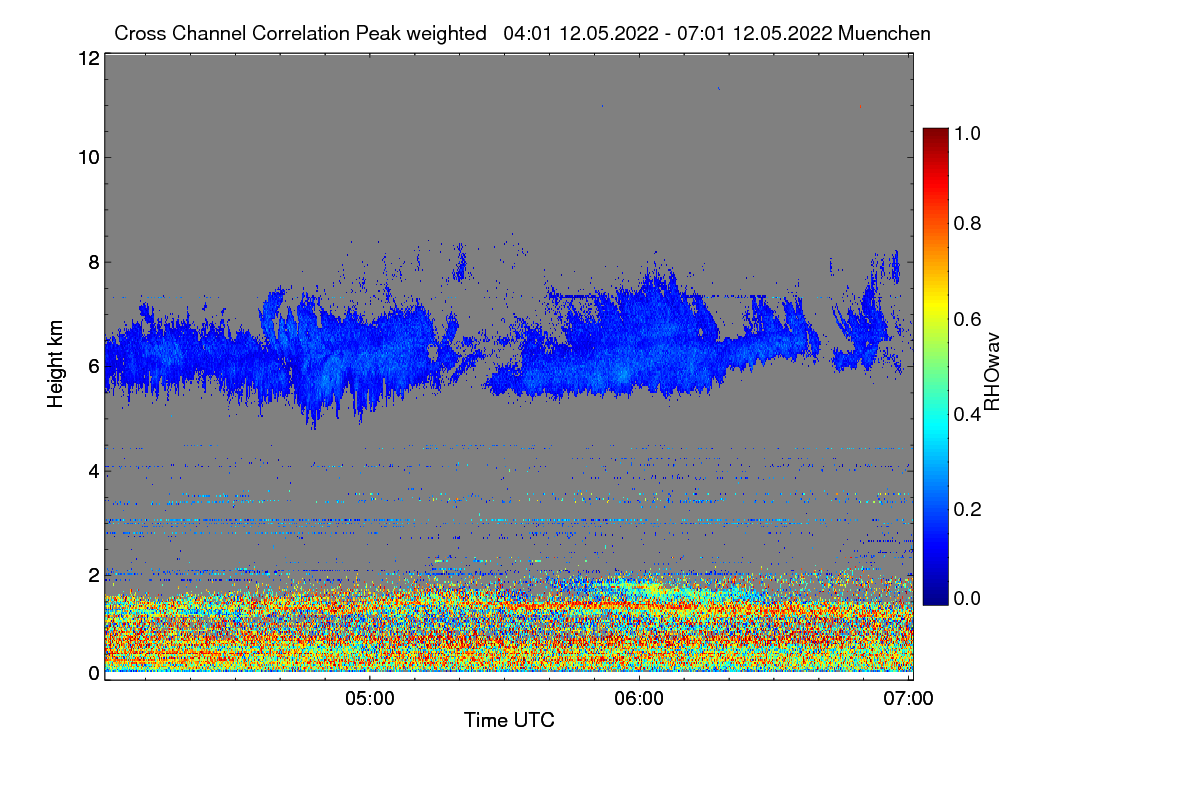Viewport: 1200px width, 800px height.
Task: Click the height axis tick label 12
Action: click(87, 58)
